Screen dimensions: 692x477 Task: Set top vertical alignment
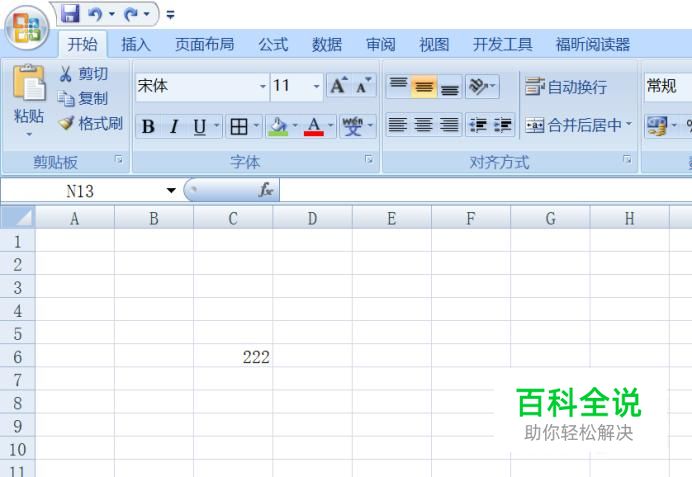click(399, 86)
